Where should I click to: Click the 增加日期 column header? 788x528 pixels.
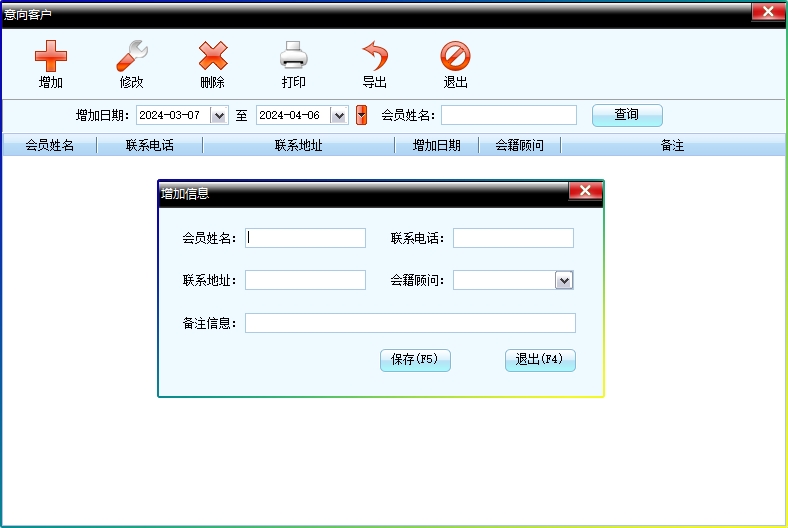click(437, 146)
